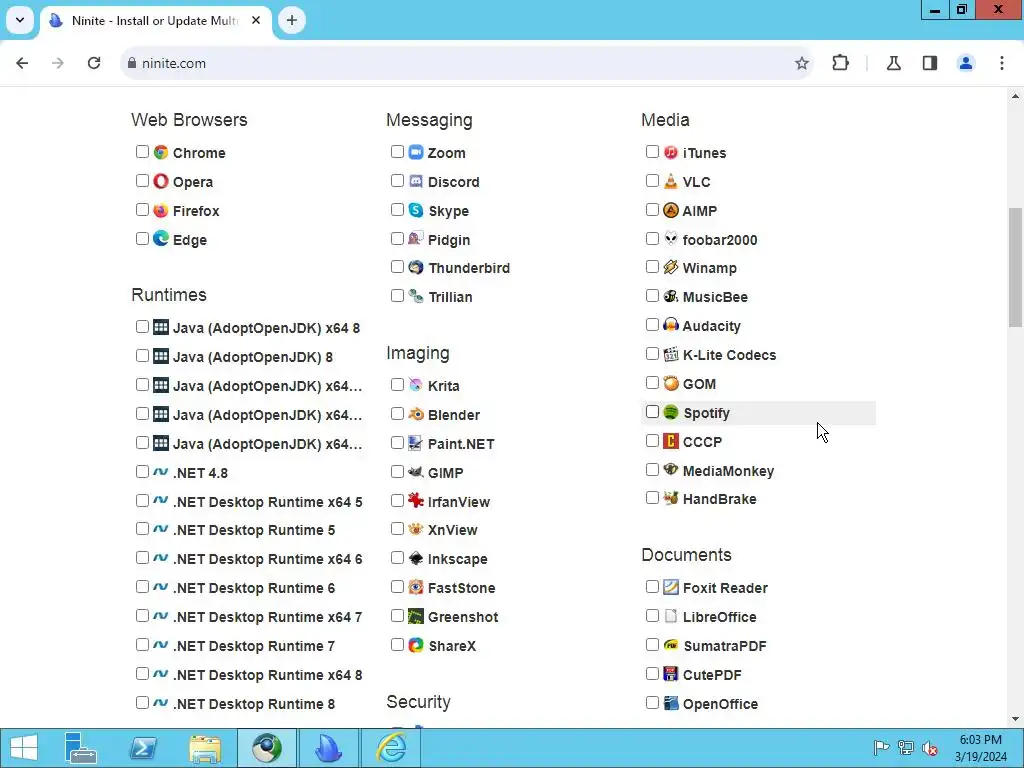
Task: Click the Edge logo icon
Action: coord(161,239)
